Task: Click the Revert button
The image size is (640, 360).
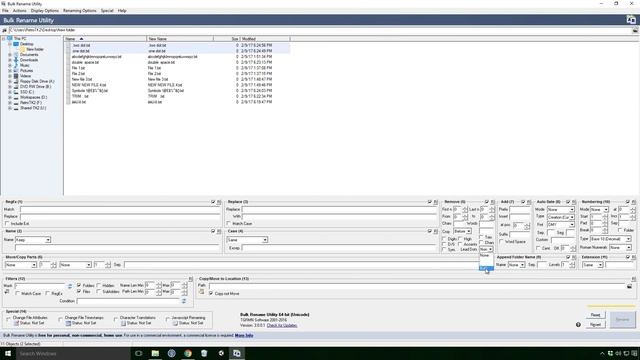Action: (596, 325)
